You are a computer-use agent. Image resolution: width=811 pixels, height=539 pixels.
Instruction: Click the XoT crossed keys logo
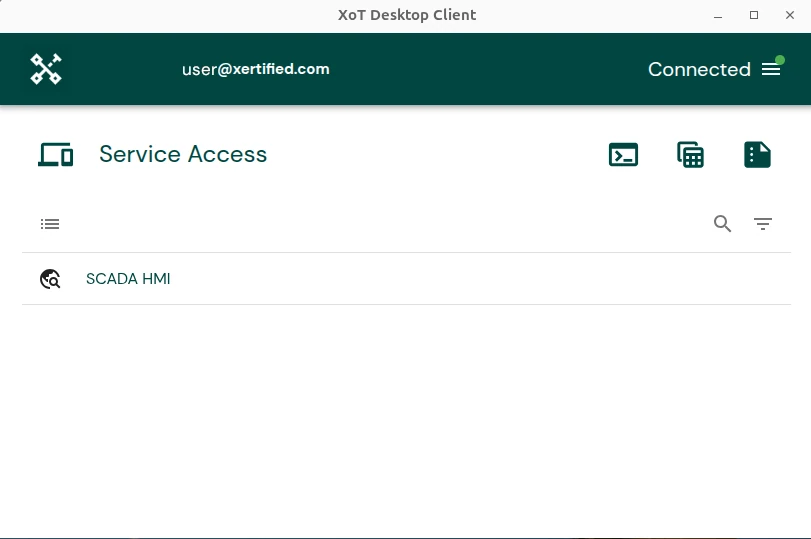tap(46, 69)
